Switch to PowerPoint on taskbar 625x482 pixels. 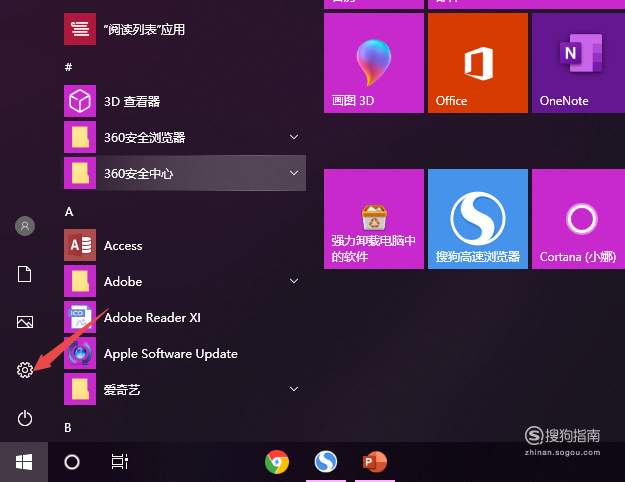375,462
